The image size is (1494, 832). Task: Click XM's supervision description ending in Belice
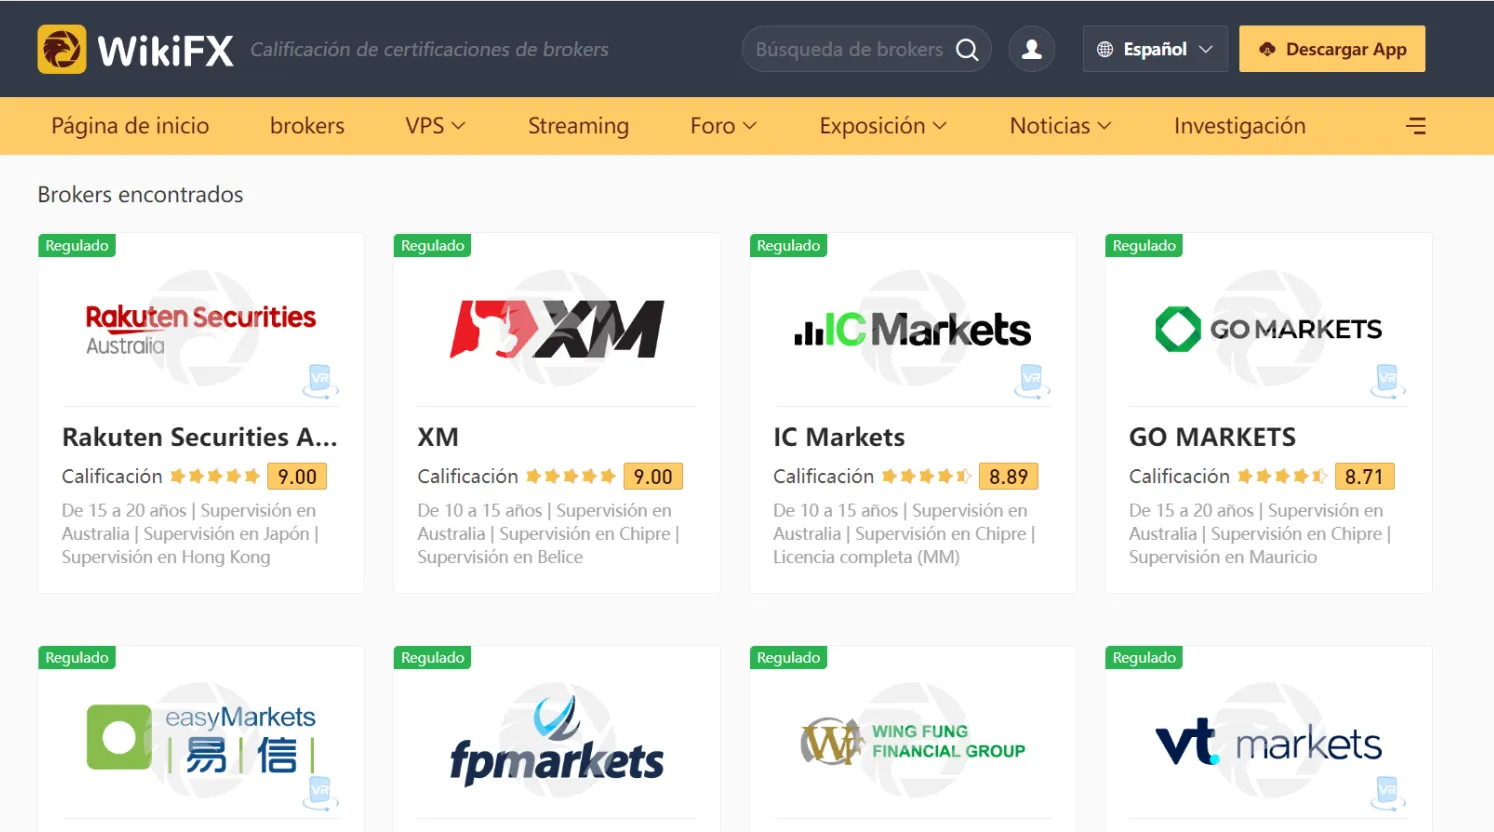coord(549,534)
